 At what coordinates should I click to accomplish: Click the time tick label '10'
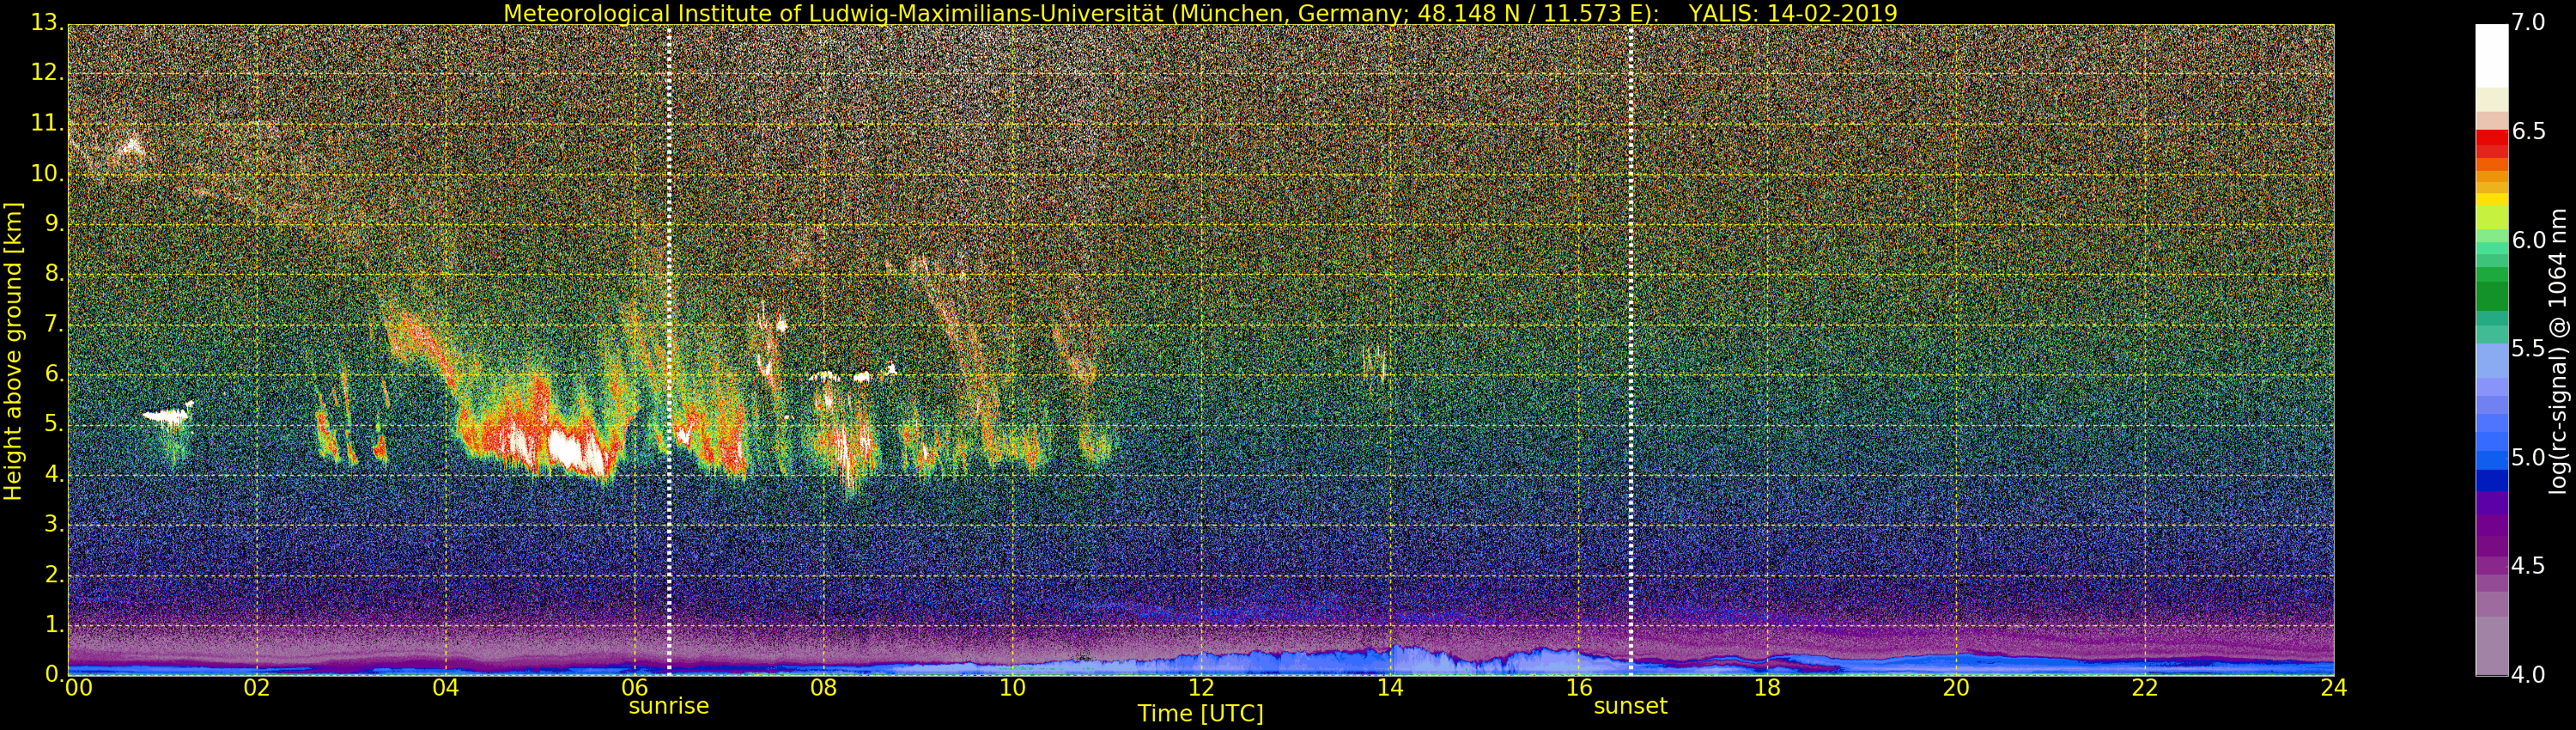[1012, 688]
